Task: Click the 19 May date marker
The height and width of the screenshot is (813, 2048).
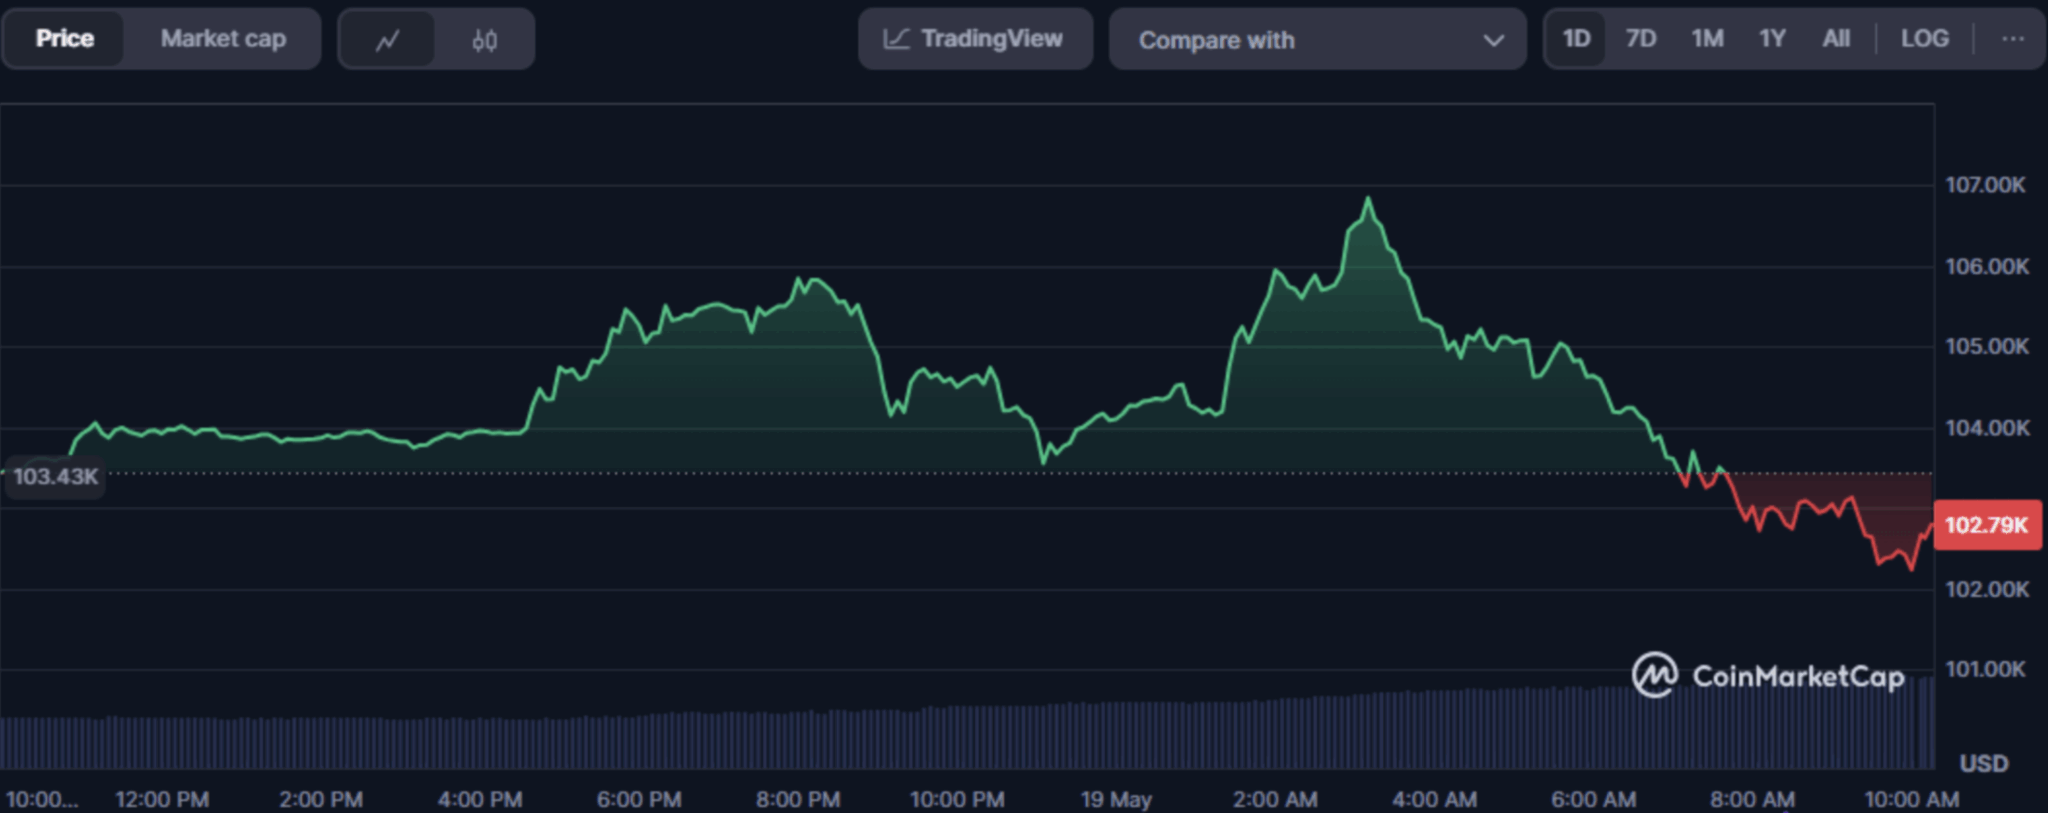Action: (x=1116, y=799)
